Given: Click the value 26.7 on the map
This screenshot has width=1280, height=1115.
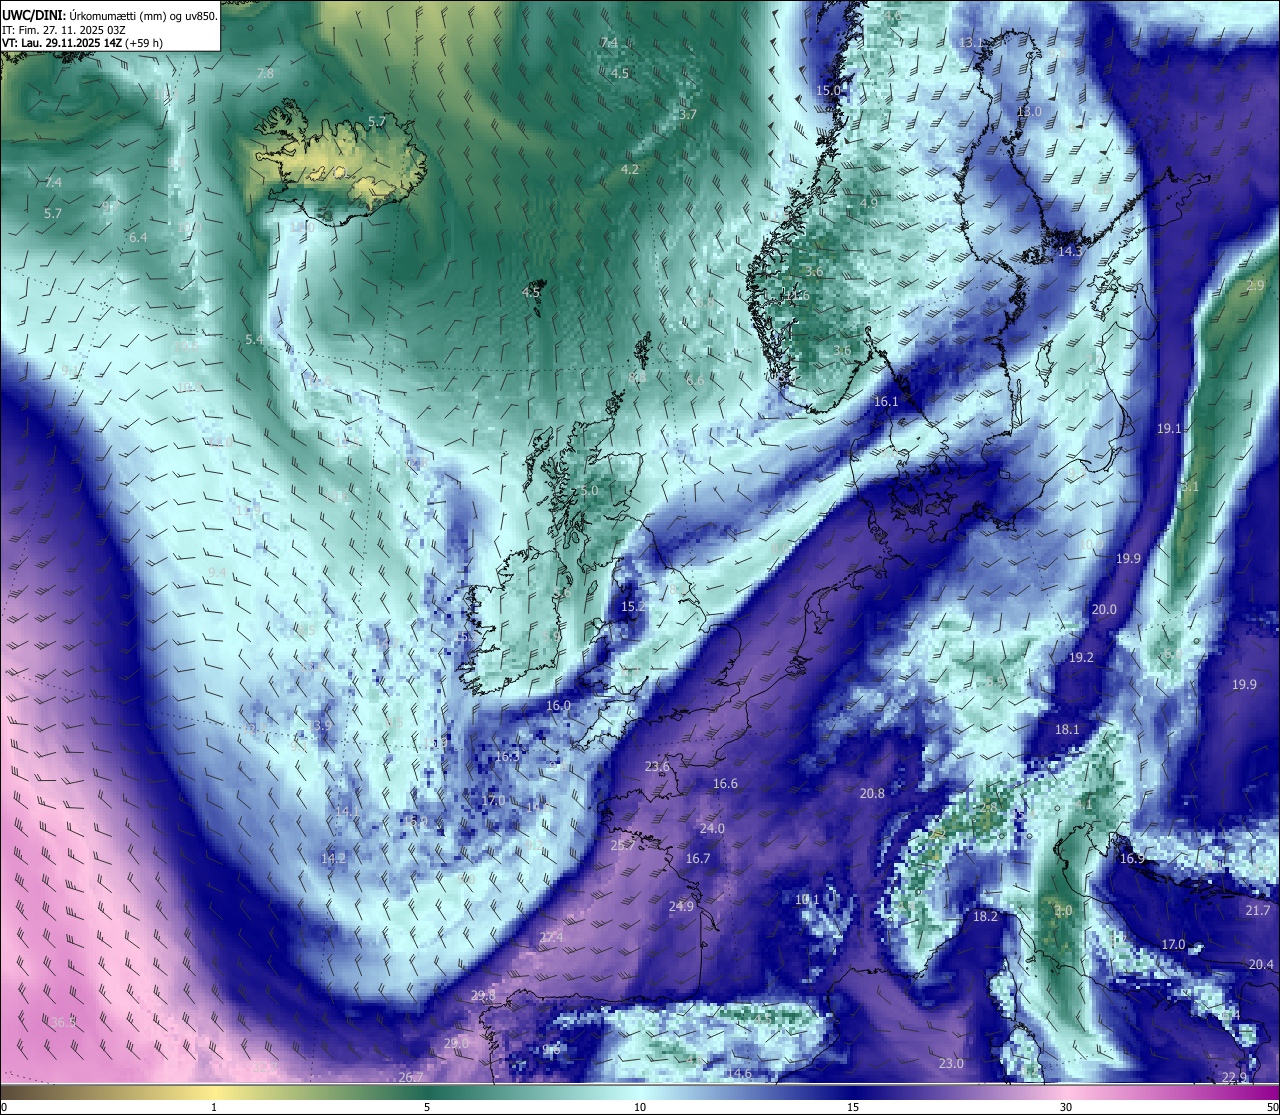Looking at the screenshot, I should pyautogui.click(x=411, y=1077).
